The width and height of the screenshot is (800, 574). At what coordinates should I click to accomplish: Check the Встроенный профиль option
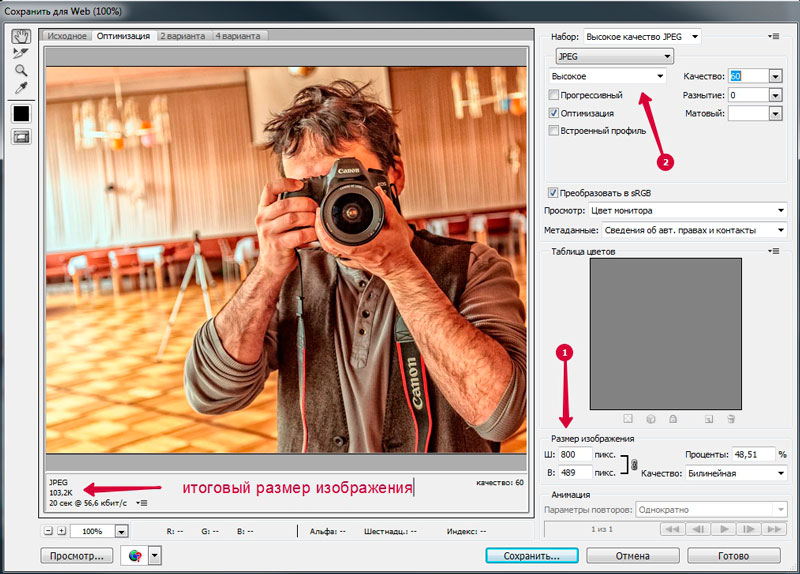(x=554, y=130)
